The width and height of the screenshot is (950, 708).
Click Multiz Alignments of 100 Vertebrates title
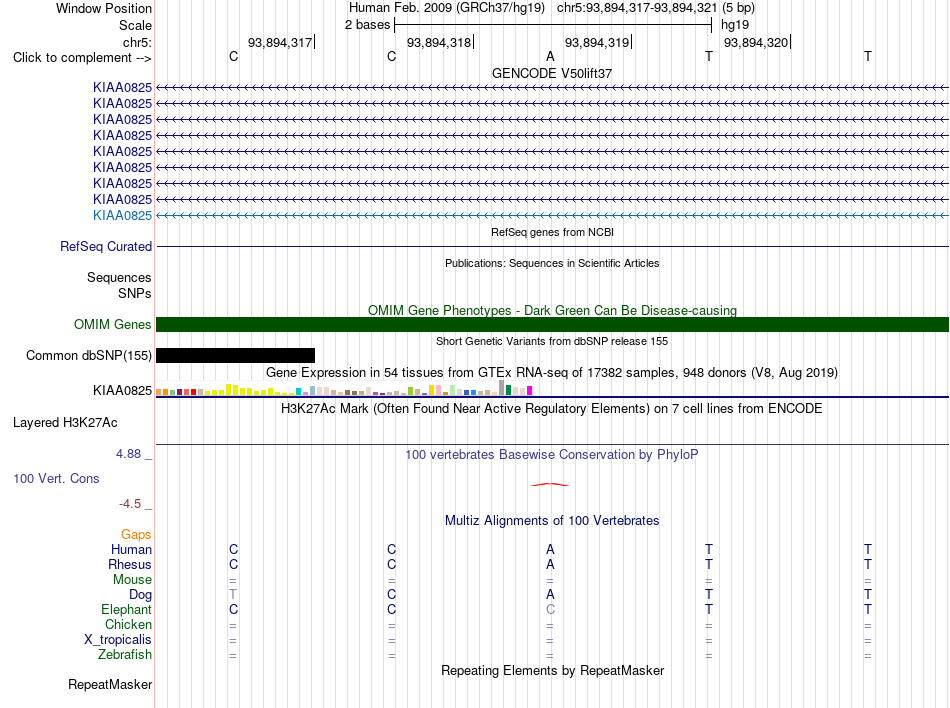click(x=552, y=520)
